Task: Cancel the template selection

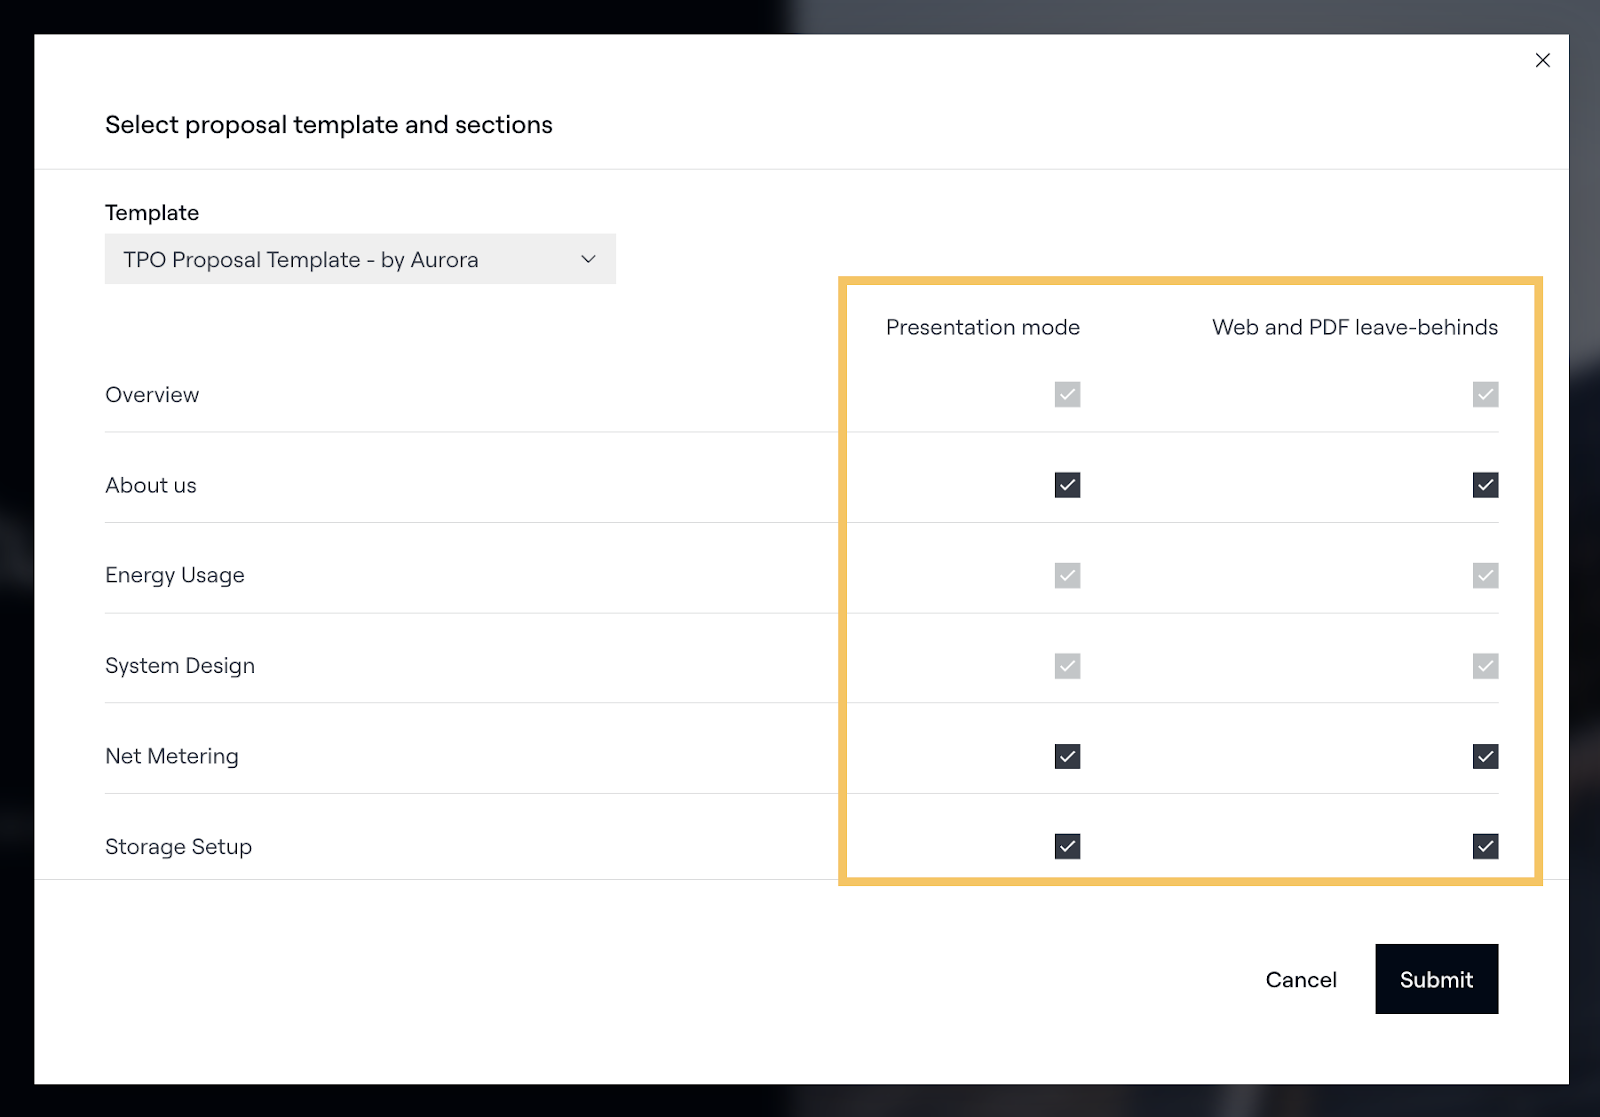Action: pos(1300,979)
